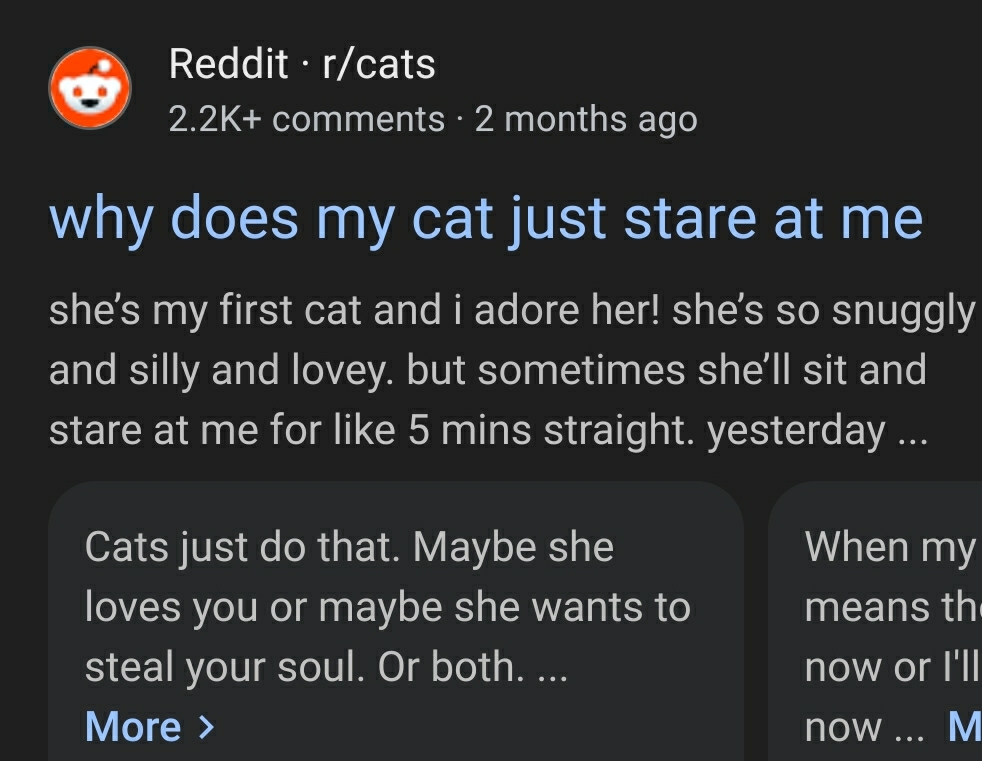Screen dimensions: 982x761
Task: Click the 'r/cats' subreddit name
Action: tap(378, 65)
